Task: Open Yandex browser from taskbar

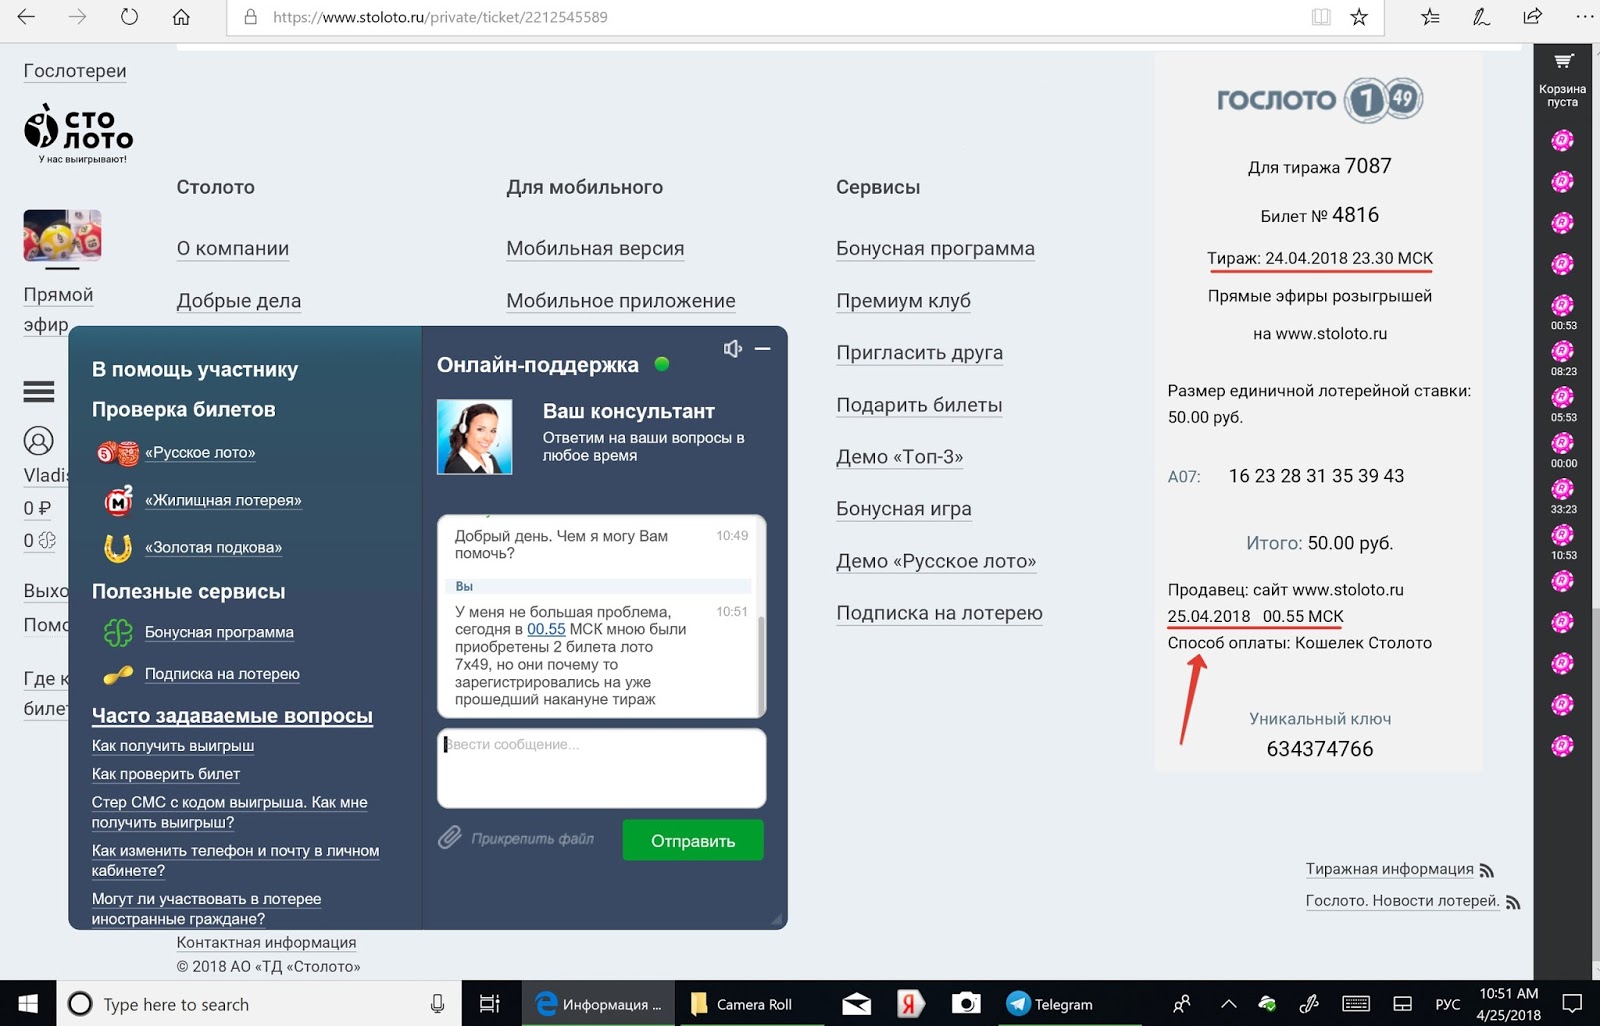Action: click(909, 1004)
